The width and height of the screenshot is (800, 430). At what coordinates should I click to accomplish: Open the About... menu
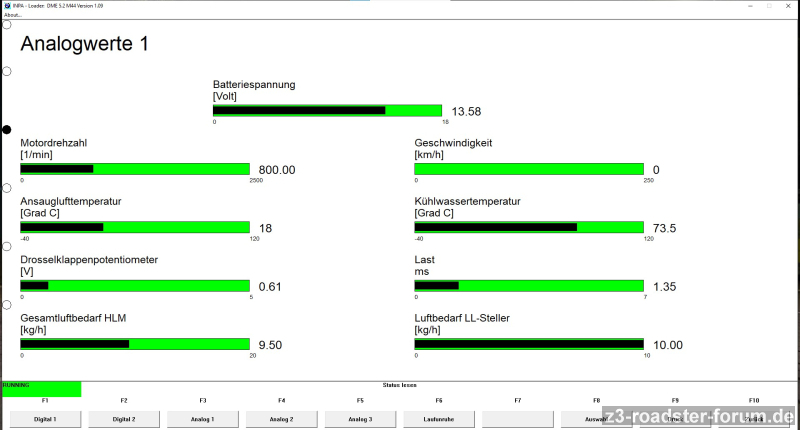[x=13, y=14]
